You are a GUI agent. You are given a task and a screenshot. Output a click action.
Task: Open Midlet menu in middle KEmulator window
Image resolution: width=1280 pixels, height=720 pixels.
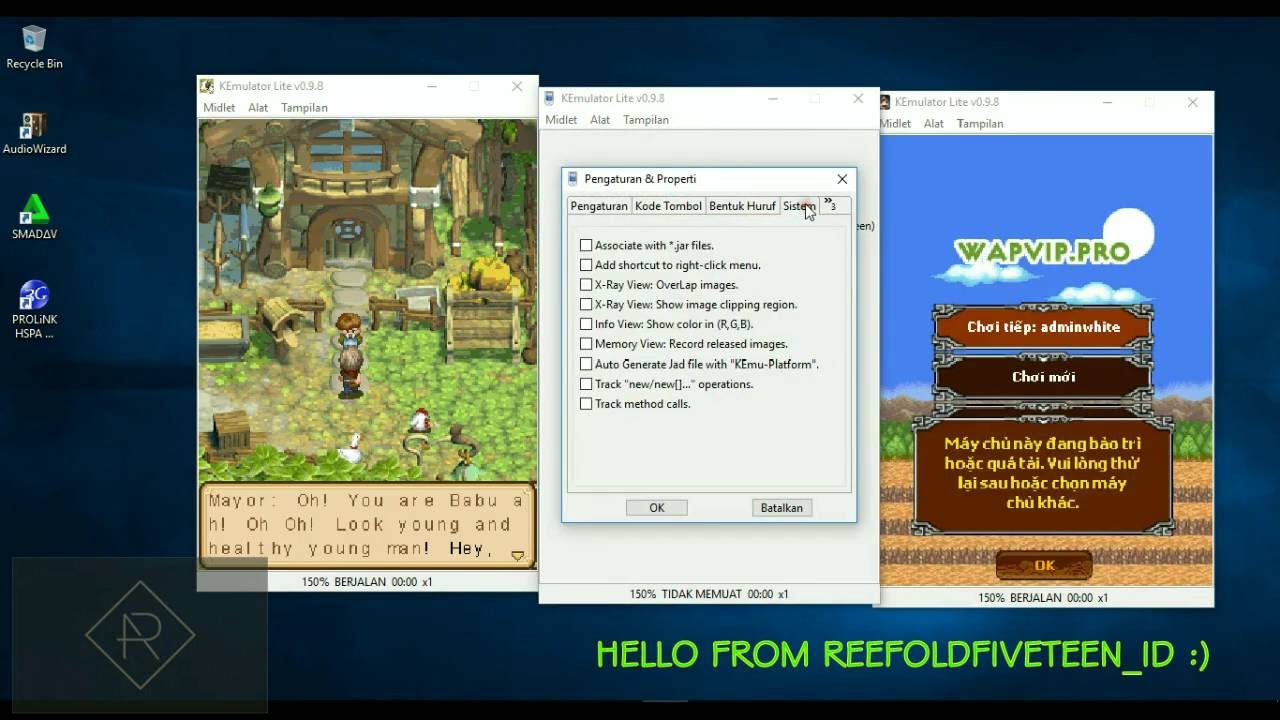point(561,120)
